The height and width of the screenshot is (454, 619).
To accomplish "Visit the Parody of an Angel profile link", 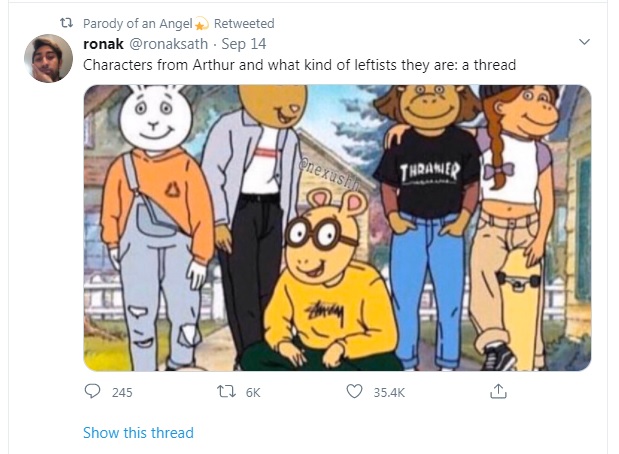I will coord(138,24).
